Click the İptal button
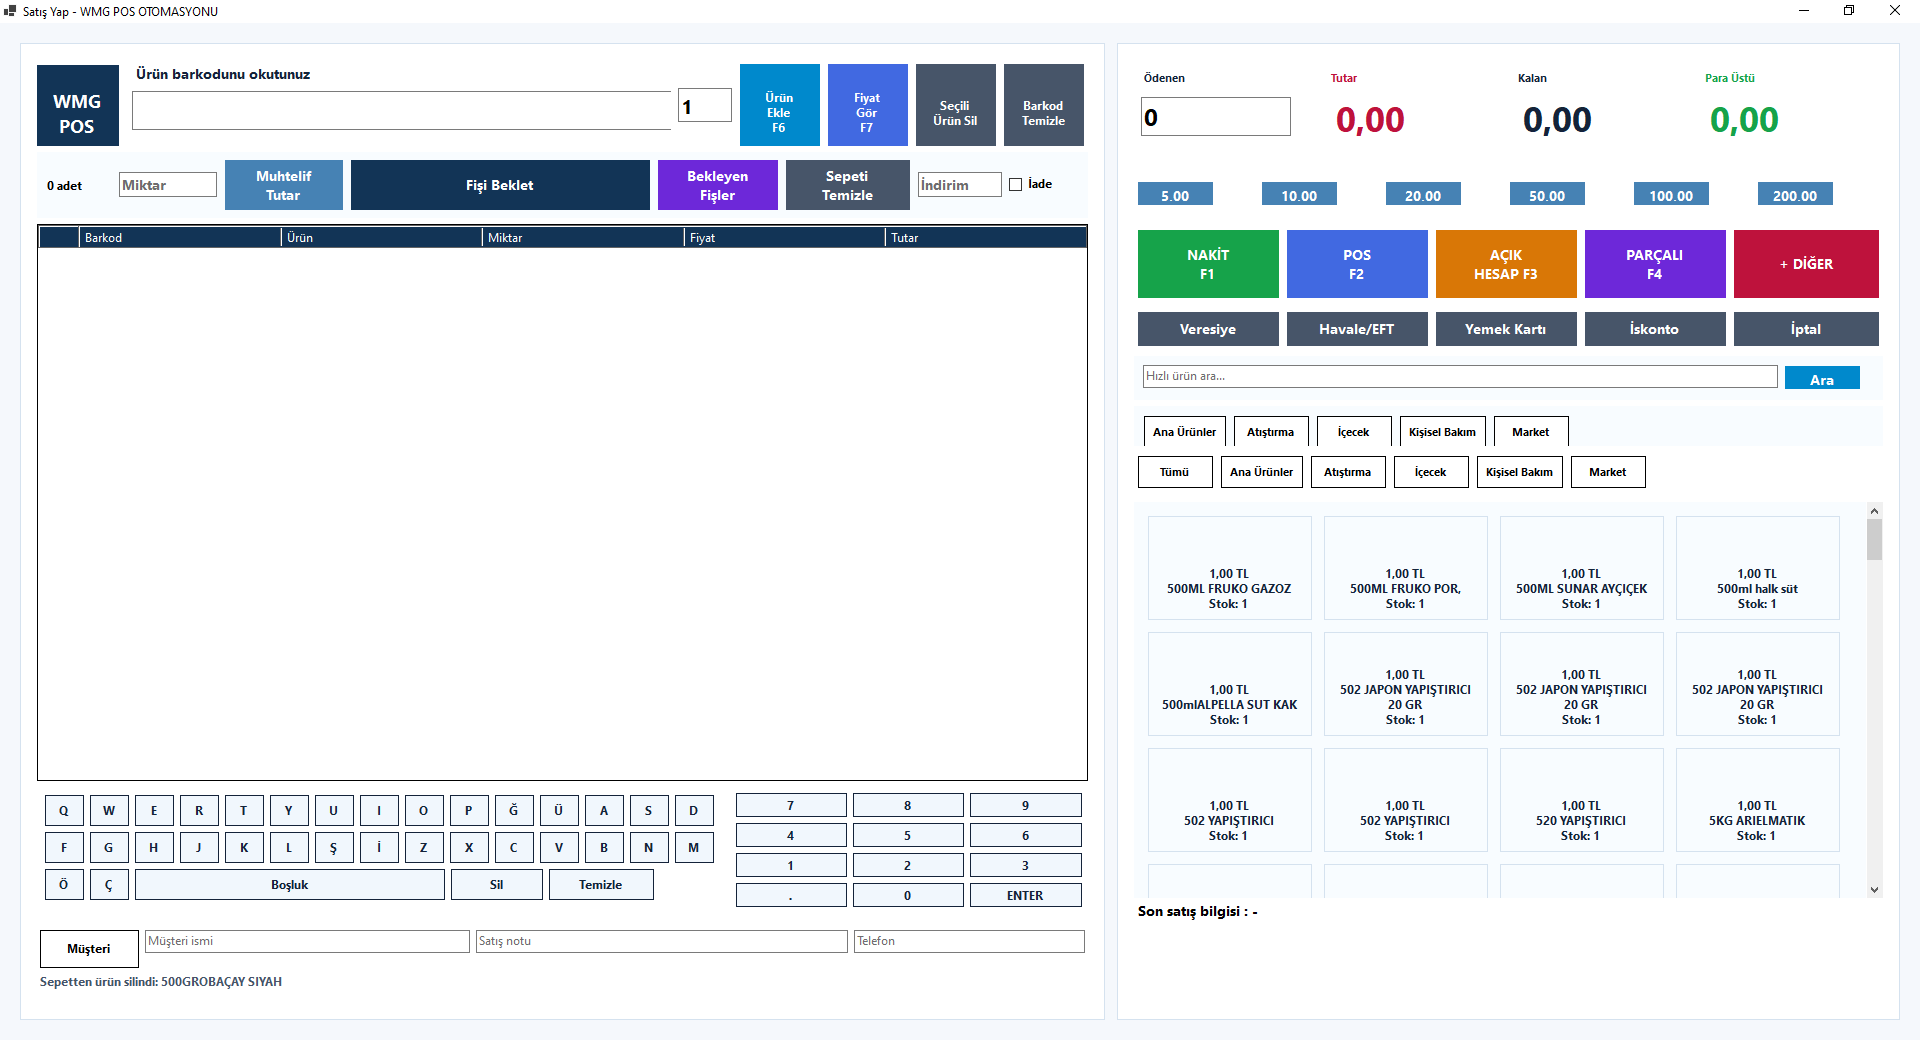The width and height of the screenshot is (1920, 1040). point(1806,329)
